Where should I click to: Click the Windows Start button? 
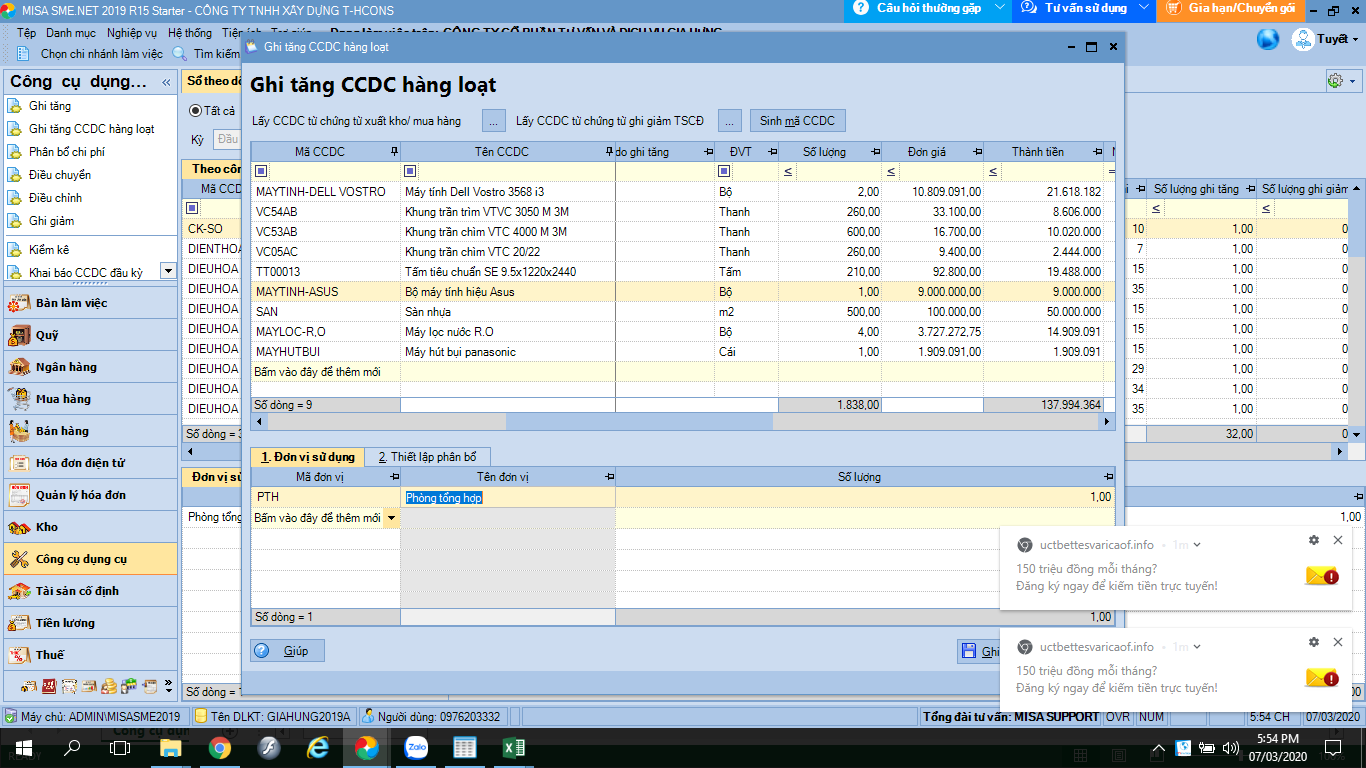(x=23, y=748)
